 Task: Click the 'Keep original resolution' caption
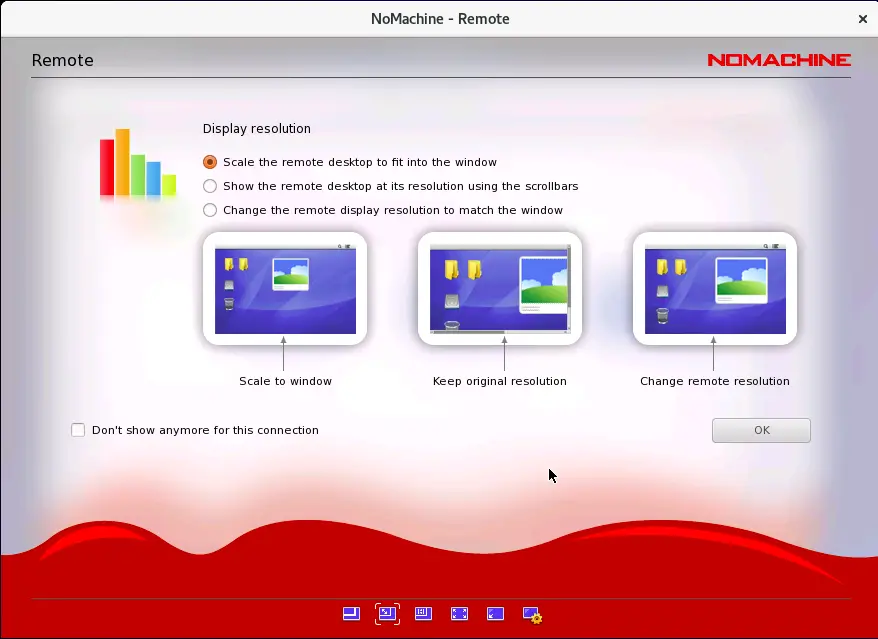[x=500, y=381]
